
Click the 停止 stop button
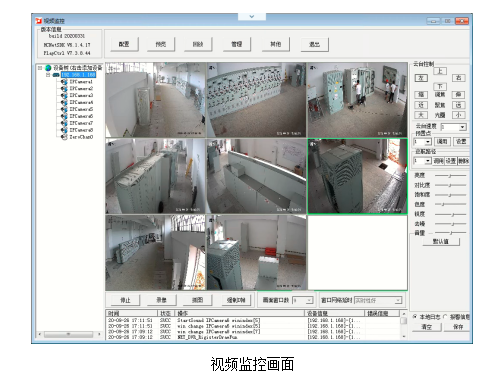click(126, 300)
